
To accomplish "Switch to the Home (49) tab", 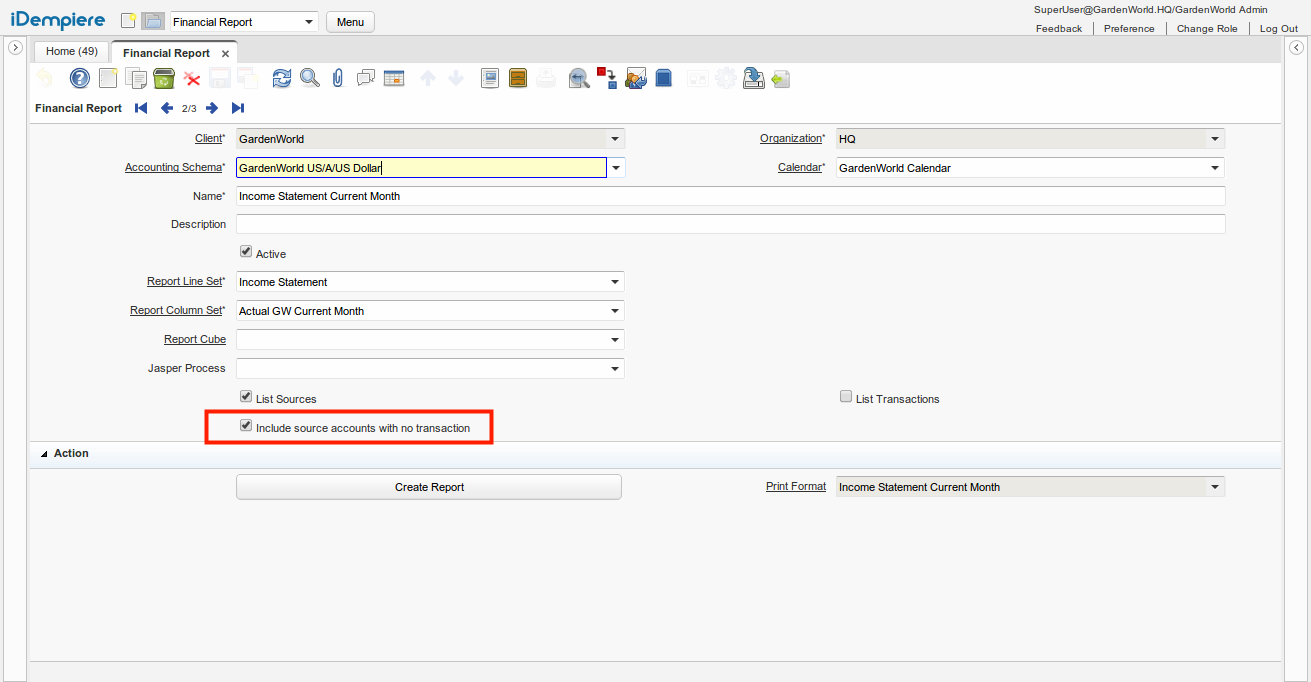I will (72, 52).
